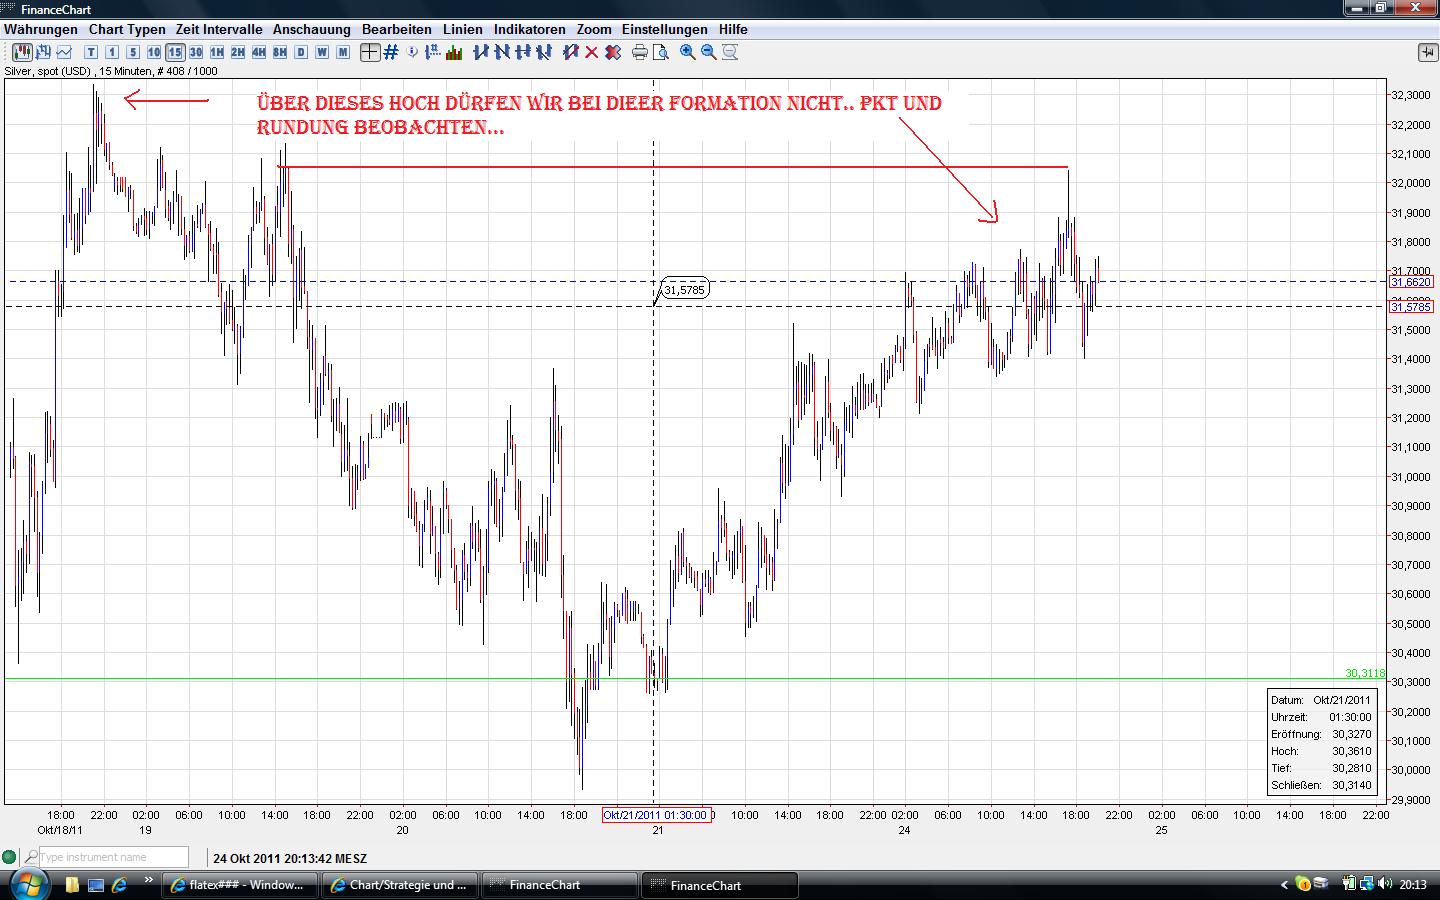Open the Hilfe menu
This screenshot has width=1440, height=900.
[733, 29]
